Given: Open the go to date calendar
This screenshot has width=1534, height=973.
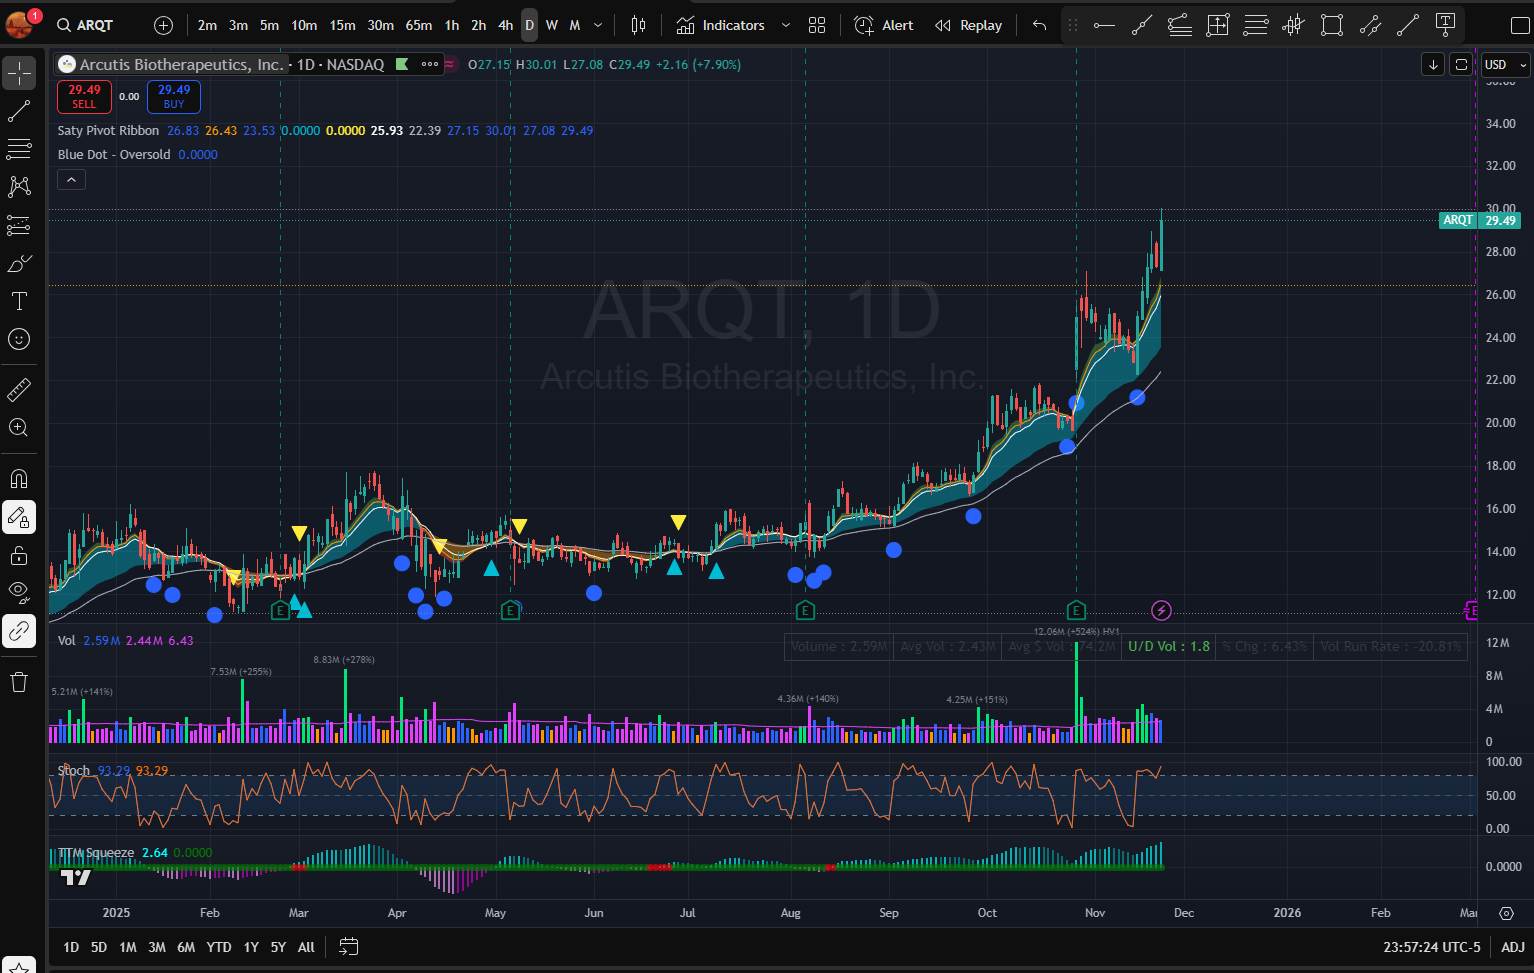Looking at the screenshot, I should coord(348,947).
